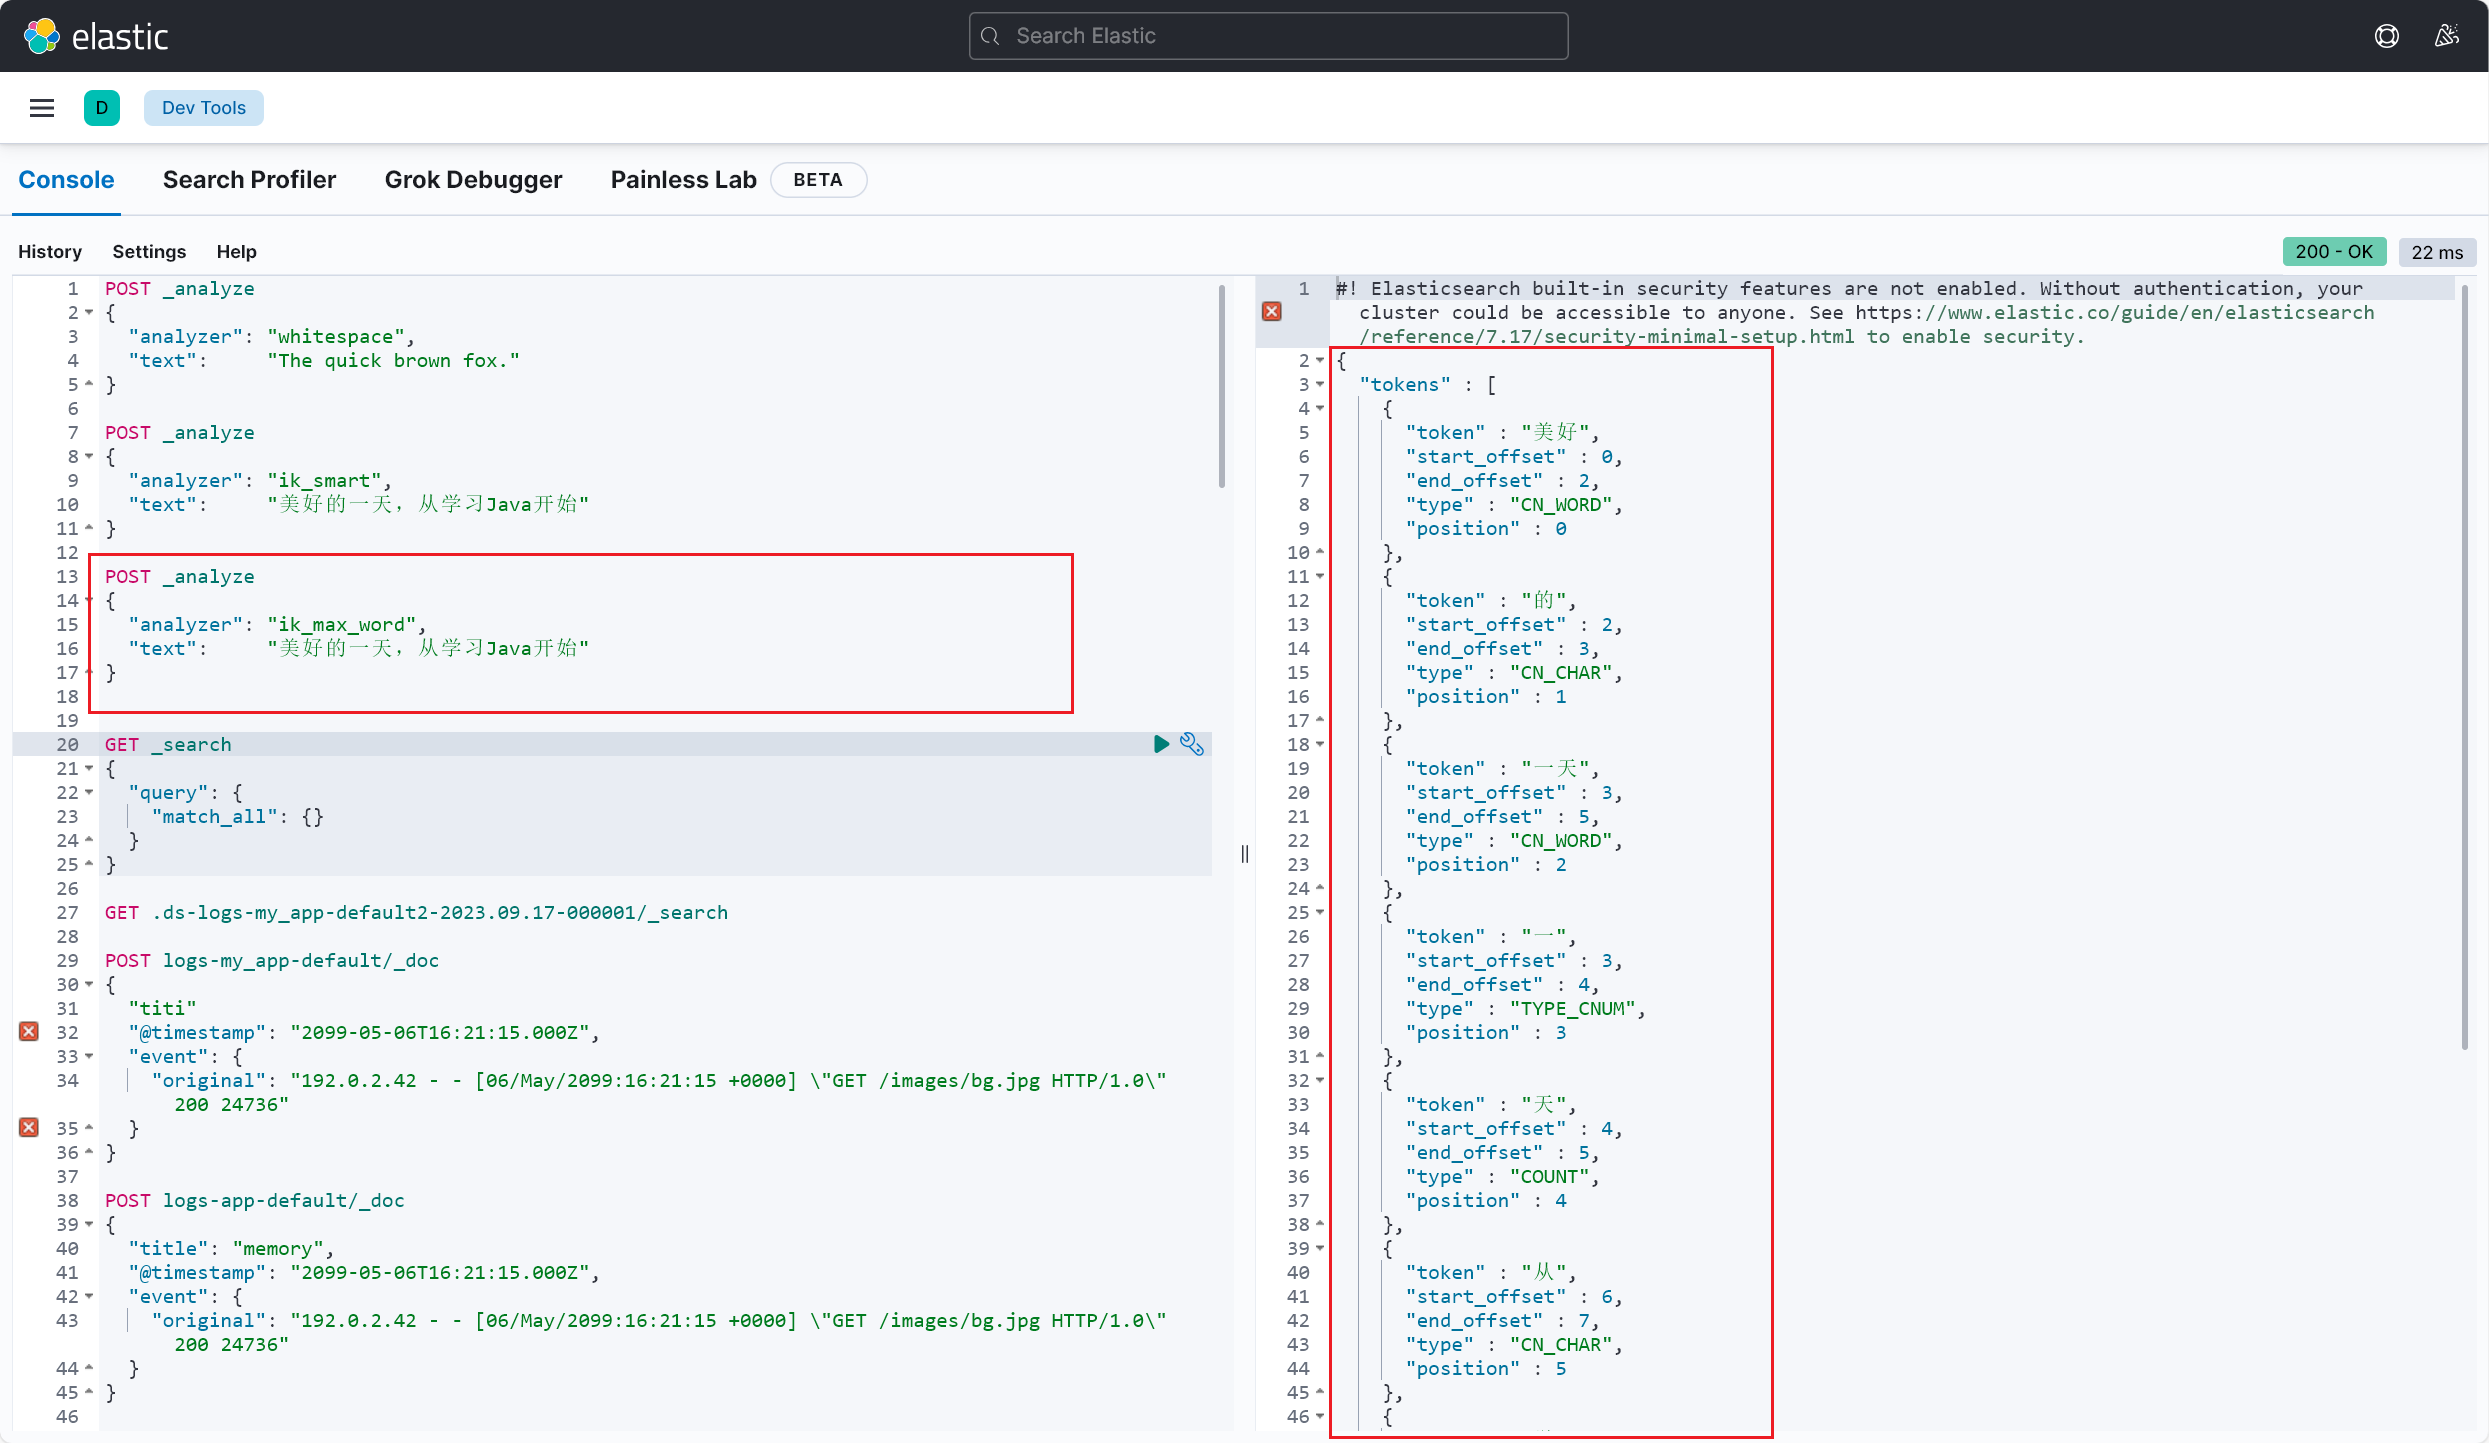Switch to the Search Profiler tab
This screenshot has height=1443, width=2489.
[247, 179]
